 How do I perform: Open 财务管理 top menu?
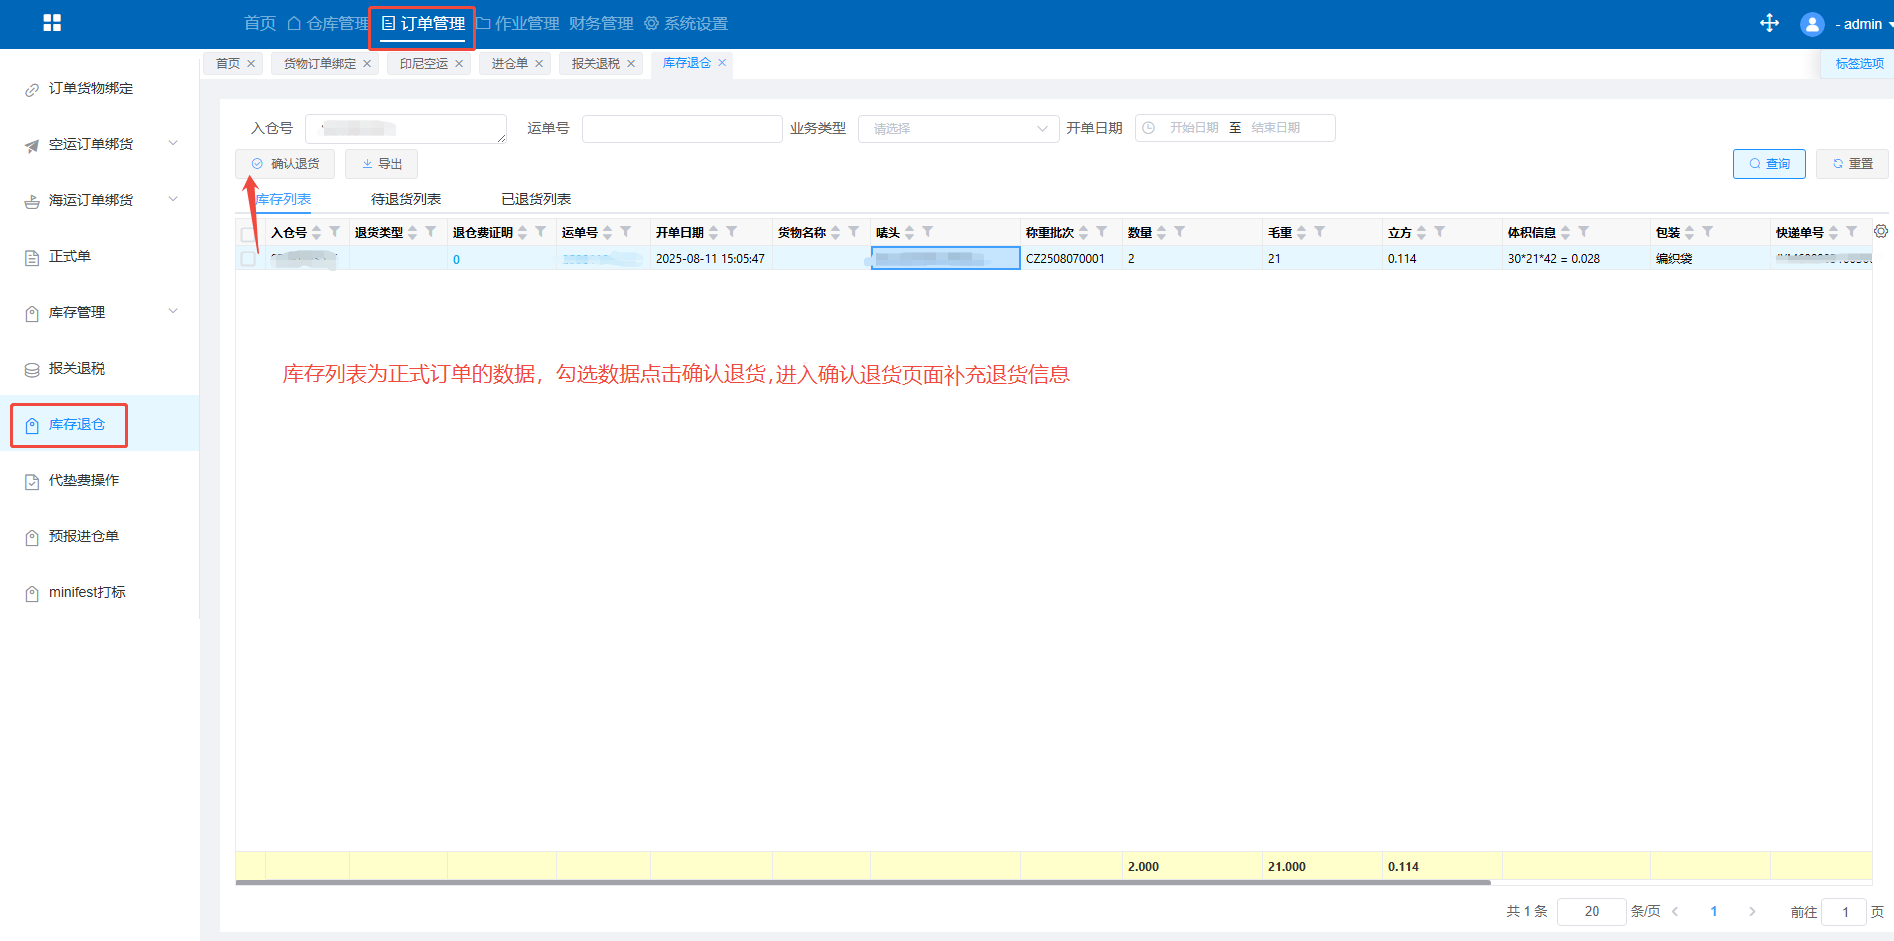[601, 24]
